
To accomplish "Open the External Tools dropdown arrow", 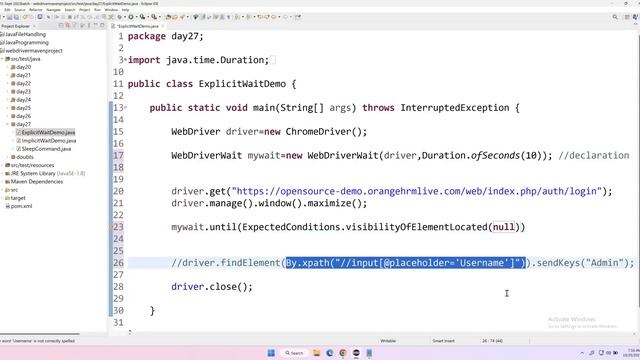I will [160, 17].
